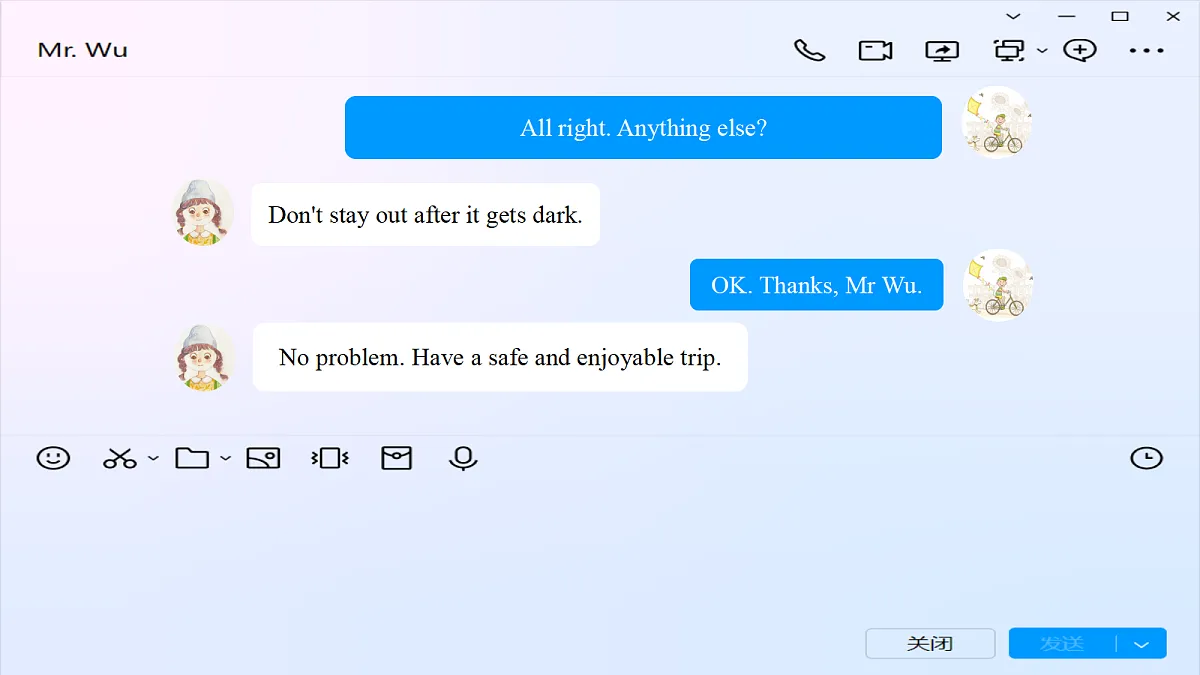This screenshot has height=675, width=1200.
Task: Open screen sharing icon
Action: pyautogui.click(x=942, y=50)
